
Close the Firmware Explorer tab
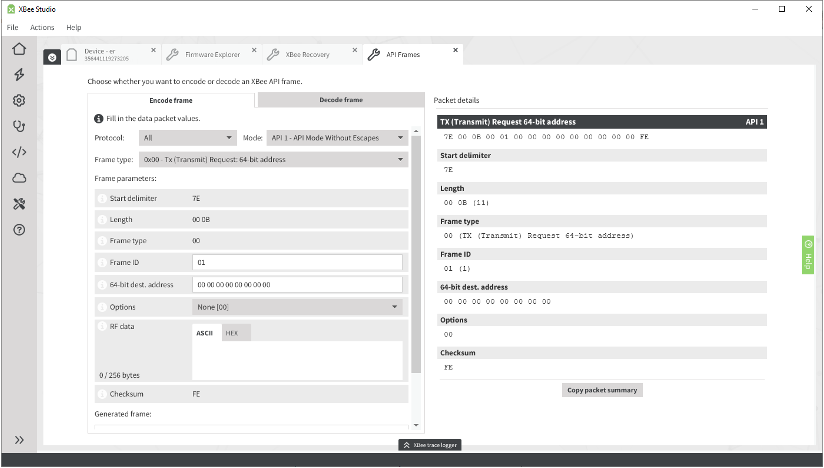pyautogui.click(x=254, y=50)
